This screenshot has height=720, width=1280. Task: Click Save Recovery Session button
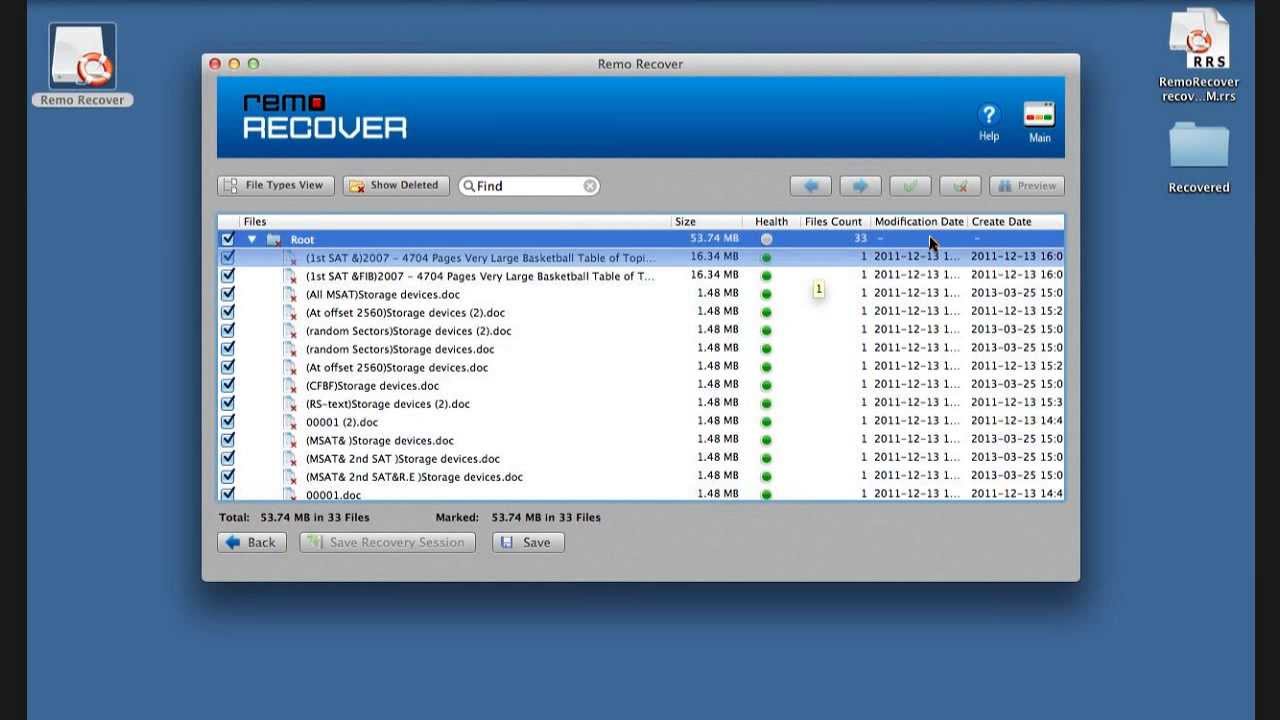tap(386, 542)
